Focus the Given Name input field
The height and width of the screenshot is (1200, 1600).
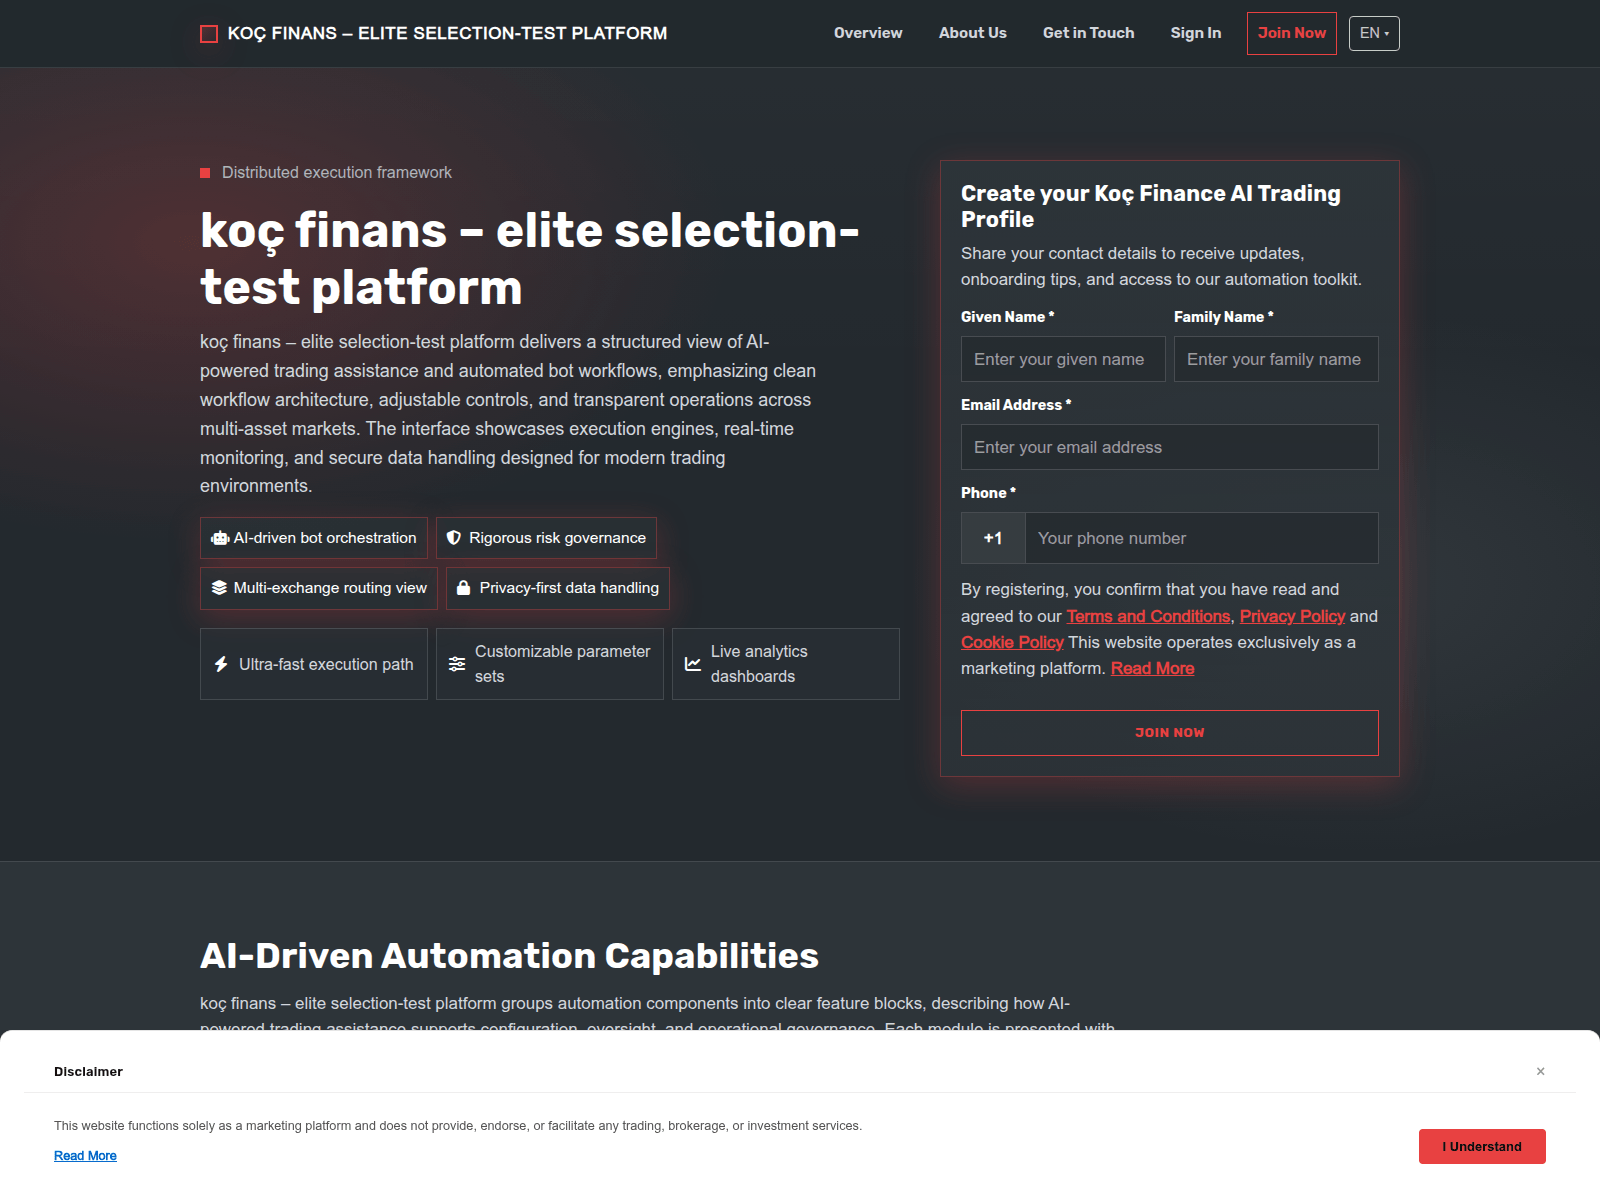point(1063,359)
